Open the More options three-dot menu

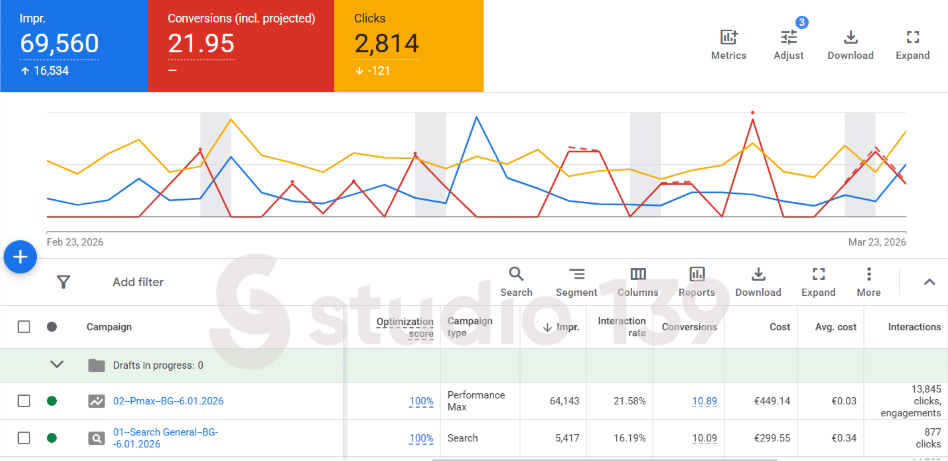[x=868, y=274]
